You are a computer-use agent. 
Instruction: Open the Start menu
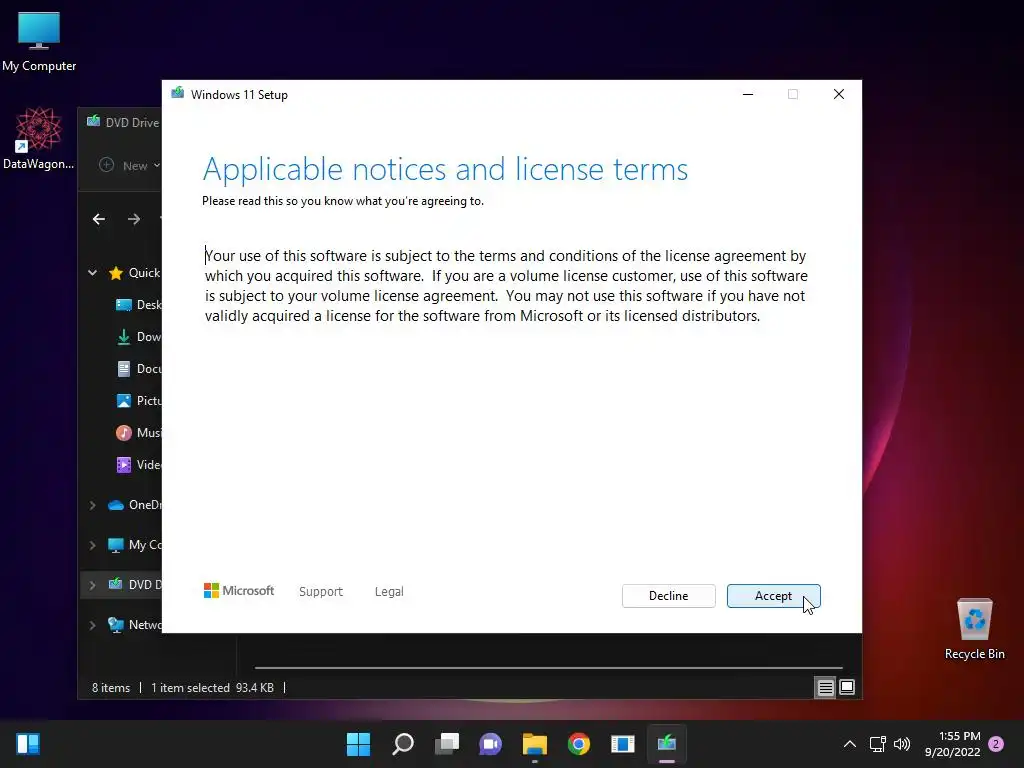[358, 744]
